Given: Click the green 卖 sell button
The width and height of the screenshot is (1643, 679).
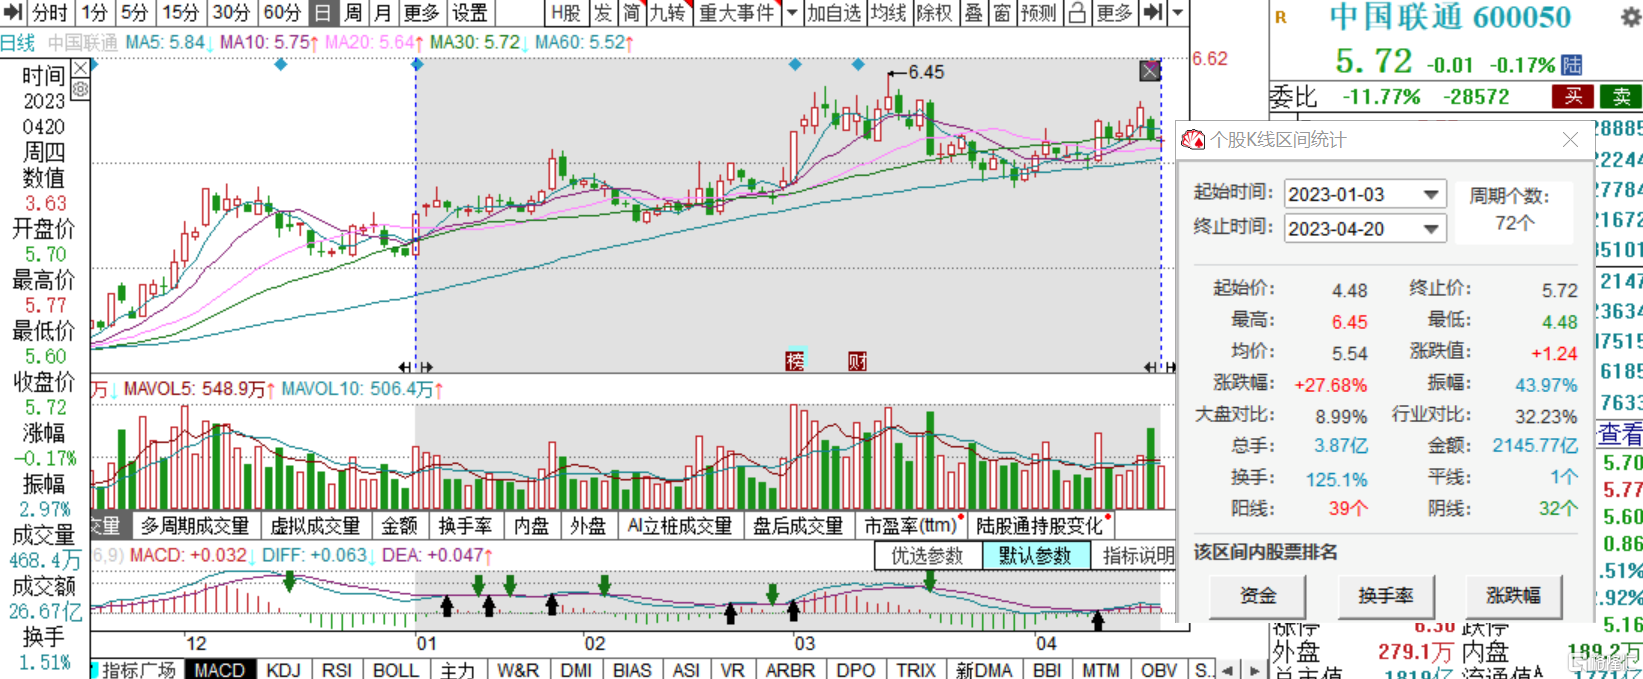Looking at the screenshot, I should coord(1621,96).
